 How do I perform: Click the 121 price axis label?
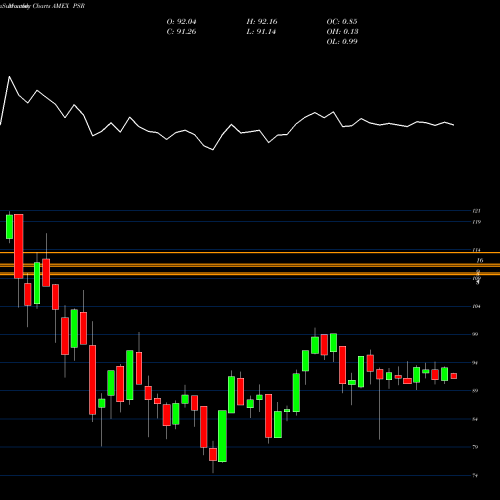476,211
